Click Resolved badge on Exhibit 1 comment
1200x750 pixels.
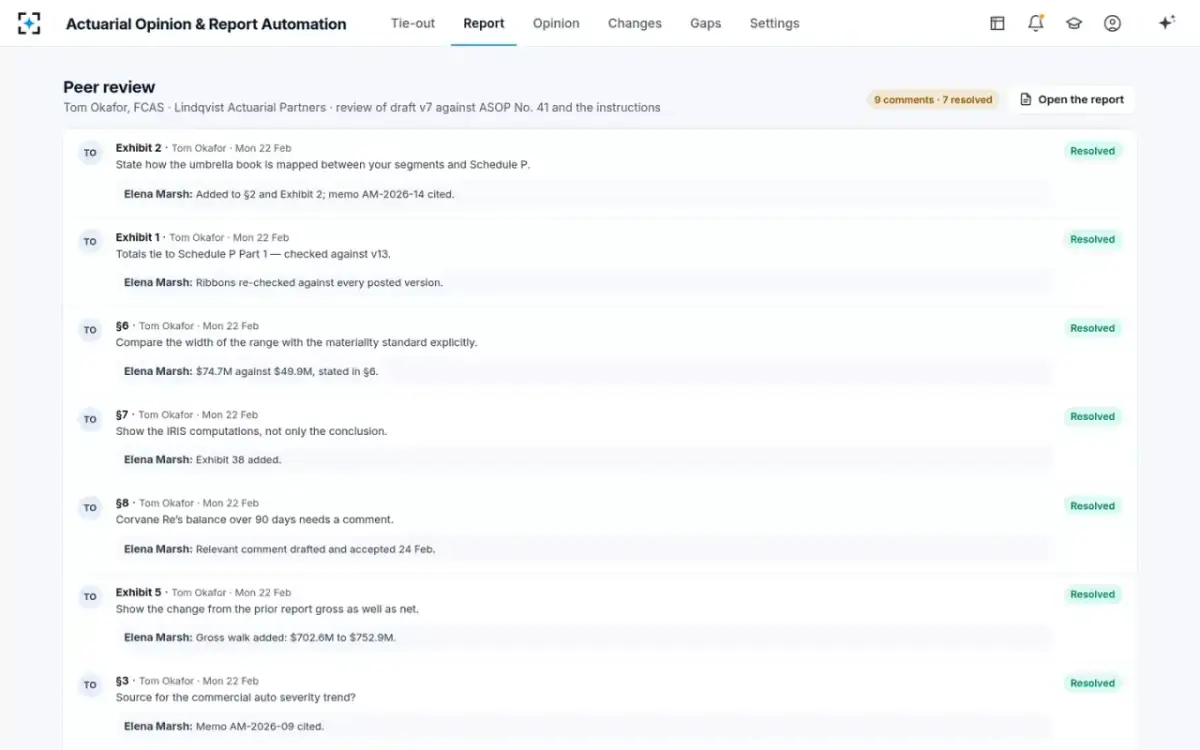(x=1092, y=239)
